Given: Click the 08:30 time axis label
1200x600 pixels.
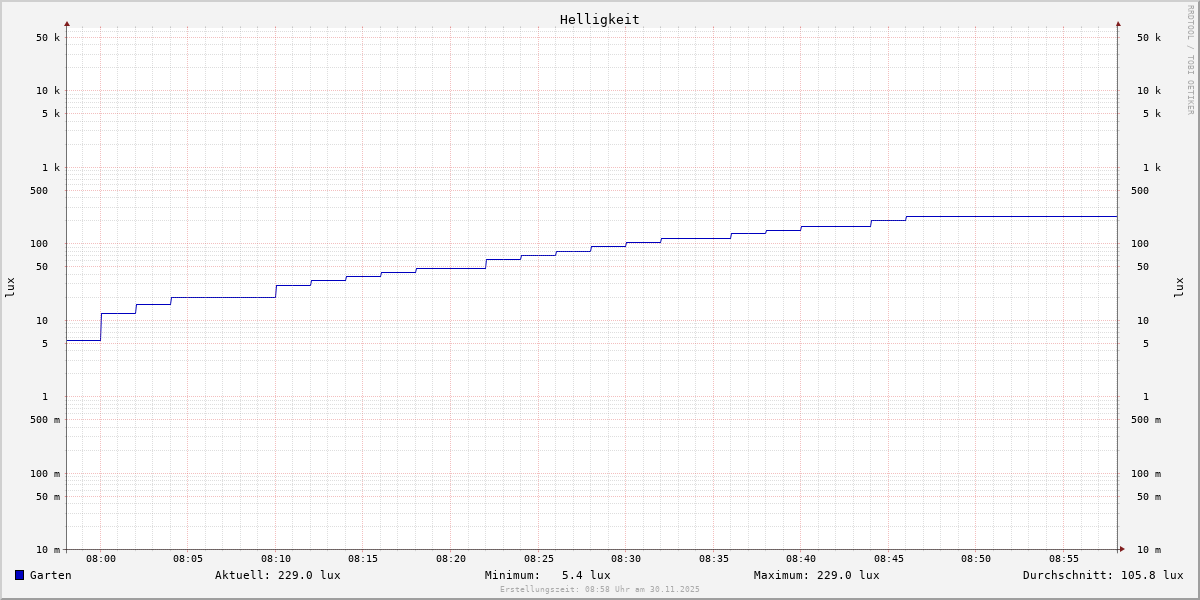Looking at the screenshot, I should (626, 559).
